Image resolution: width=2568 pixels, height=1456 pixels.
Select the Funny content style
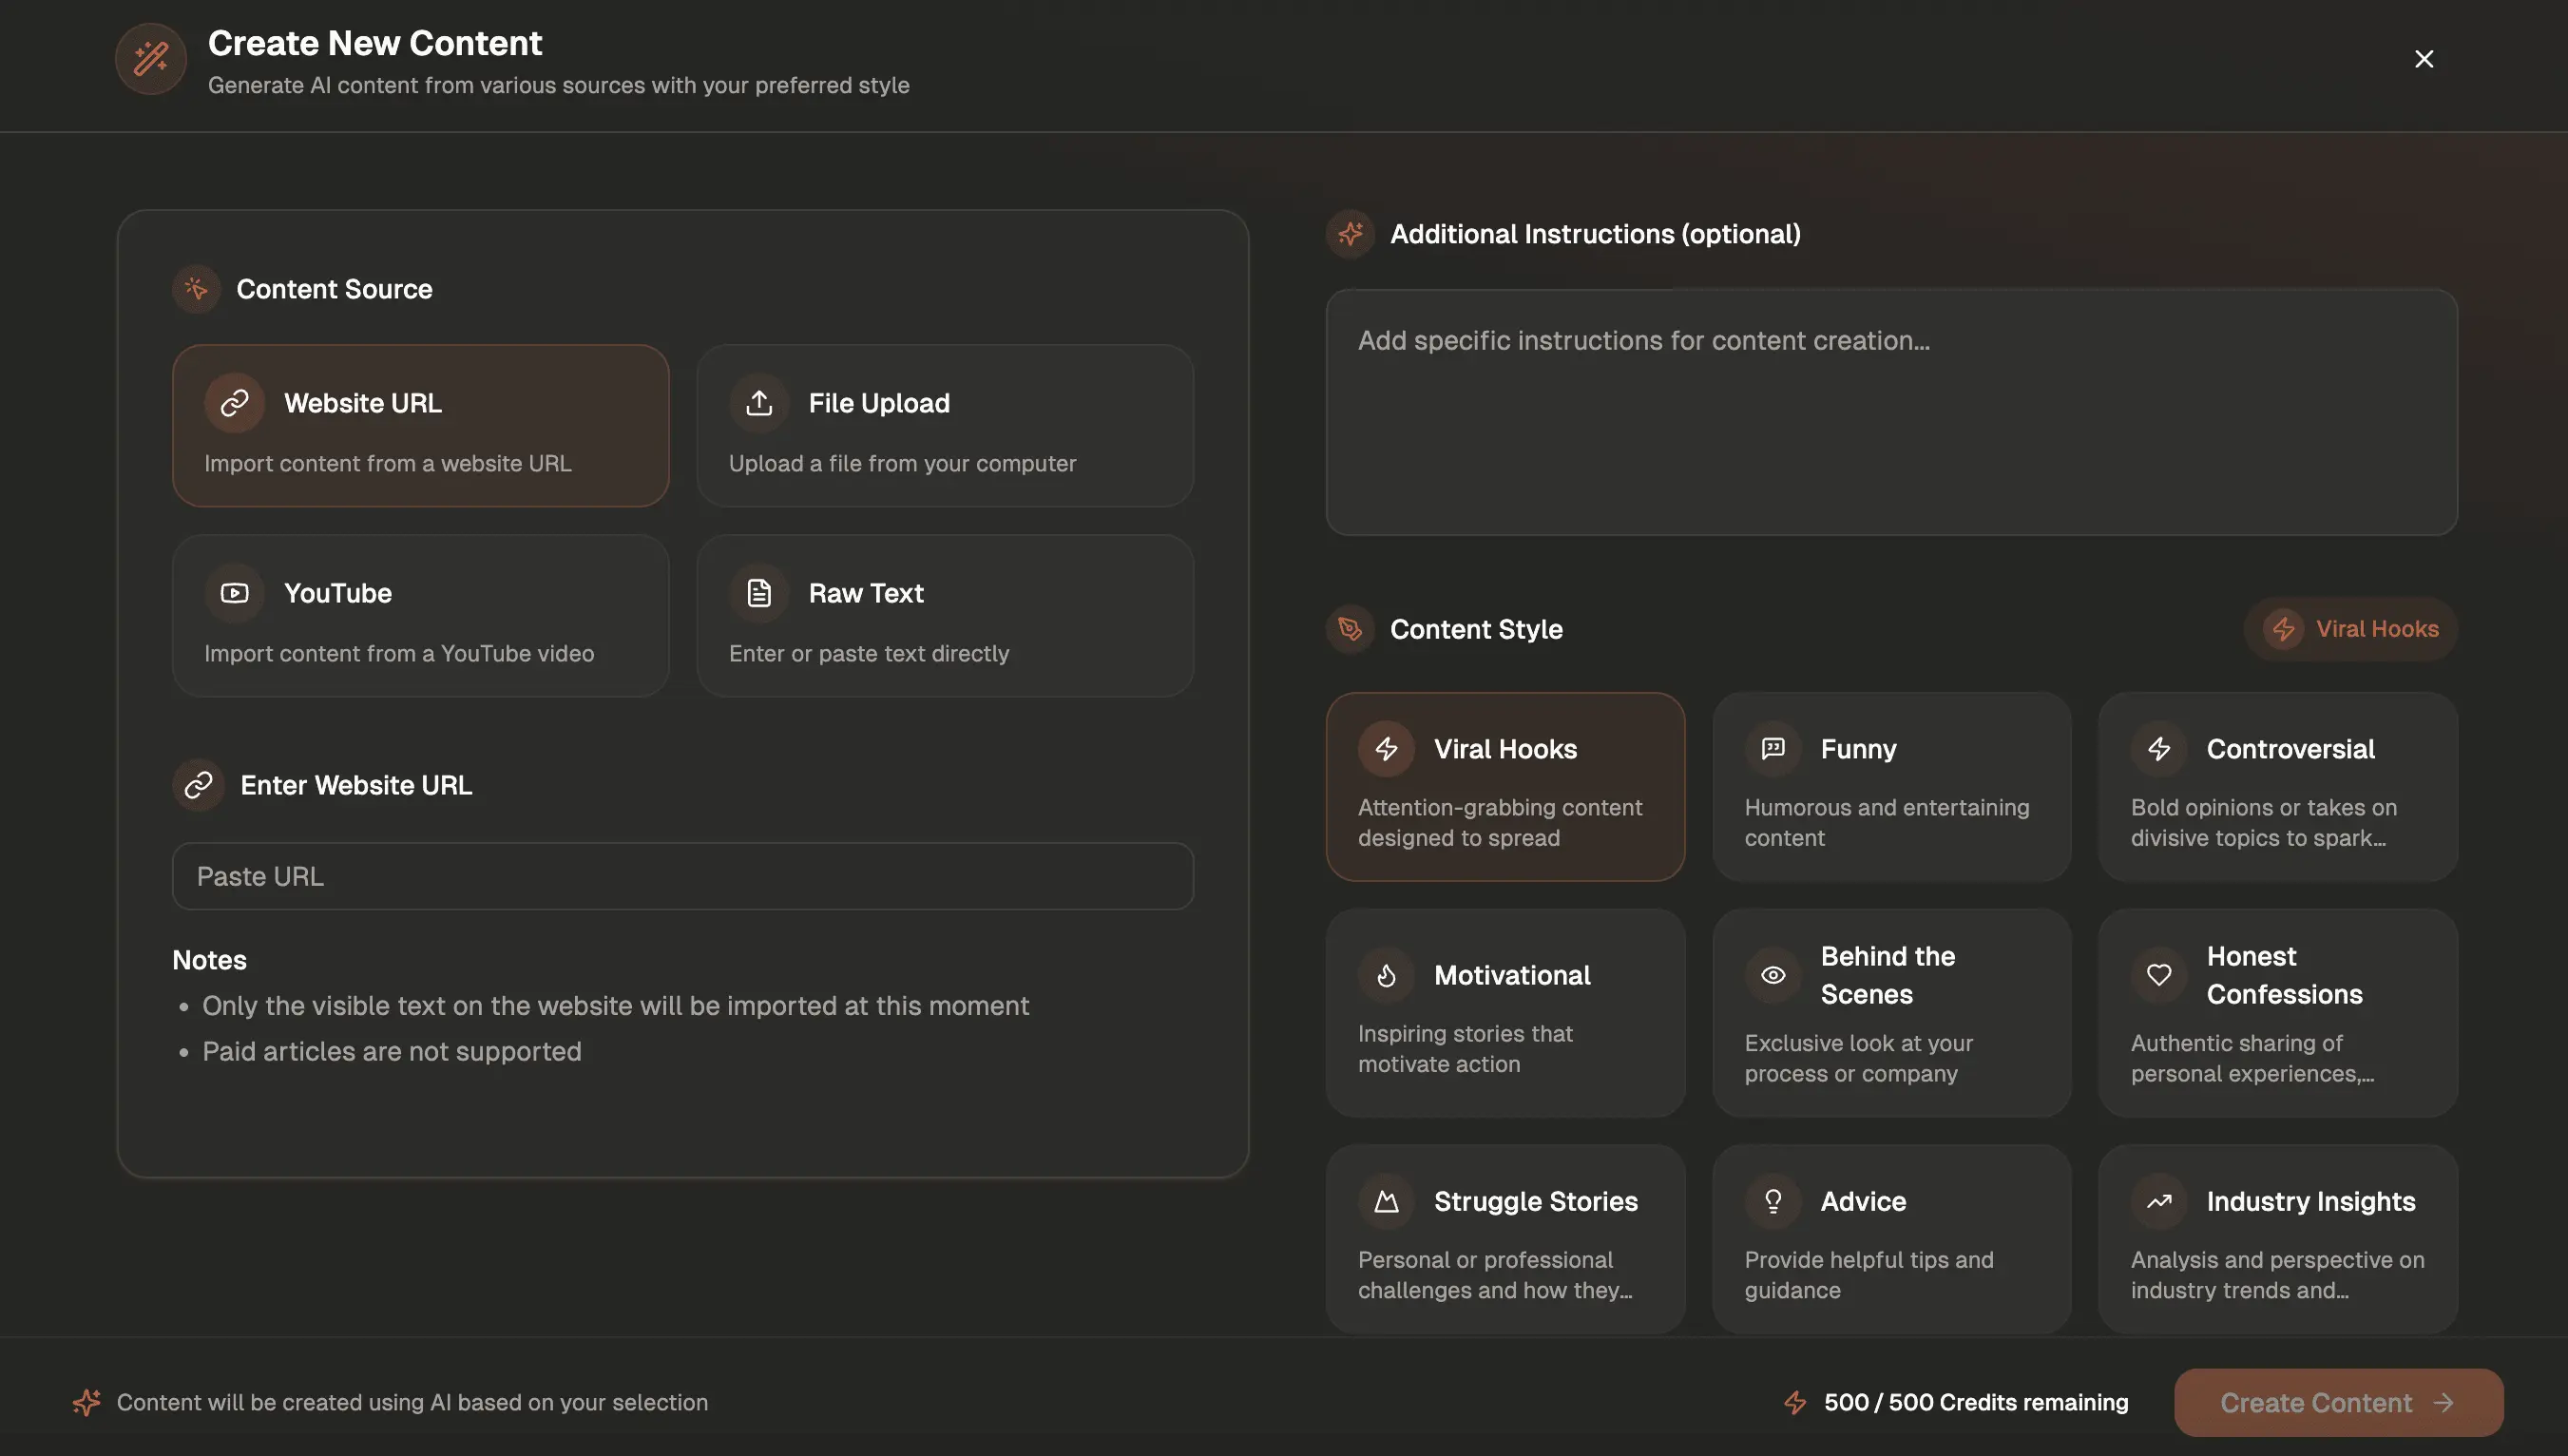(x=1891, y=787)
